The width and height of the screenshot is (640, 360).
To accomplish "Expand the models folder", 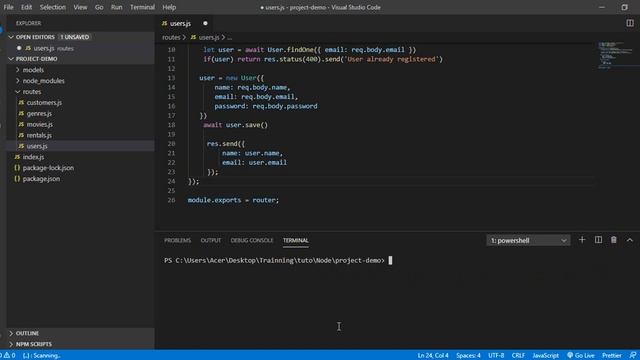I will pyautogui.click(x=18, y=70).
